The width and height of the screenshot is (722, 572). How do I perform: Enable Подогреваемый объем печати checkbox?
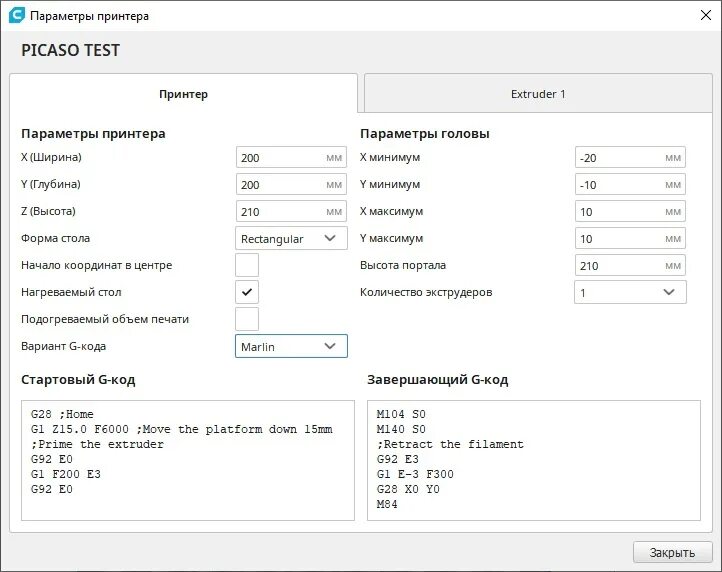tap(247, 319)
